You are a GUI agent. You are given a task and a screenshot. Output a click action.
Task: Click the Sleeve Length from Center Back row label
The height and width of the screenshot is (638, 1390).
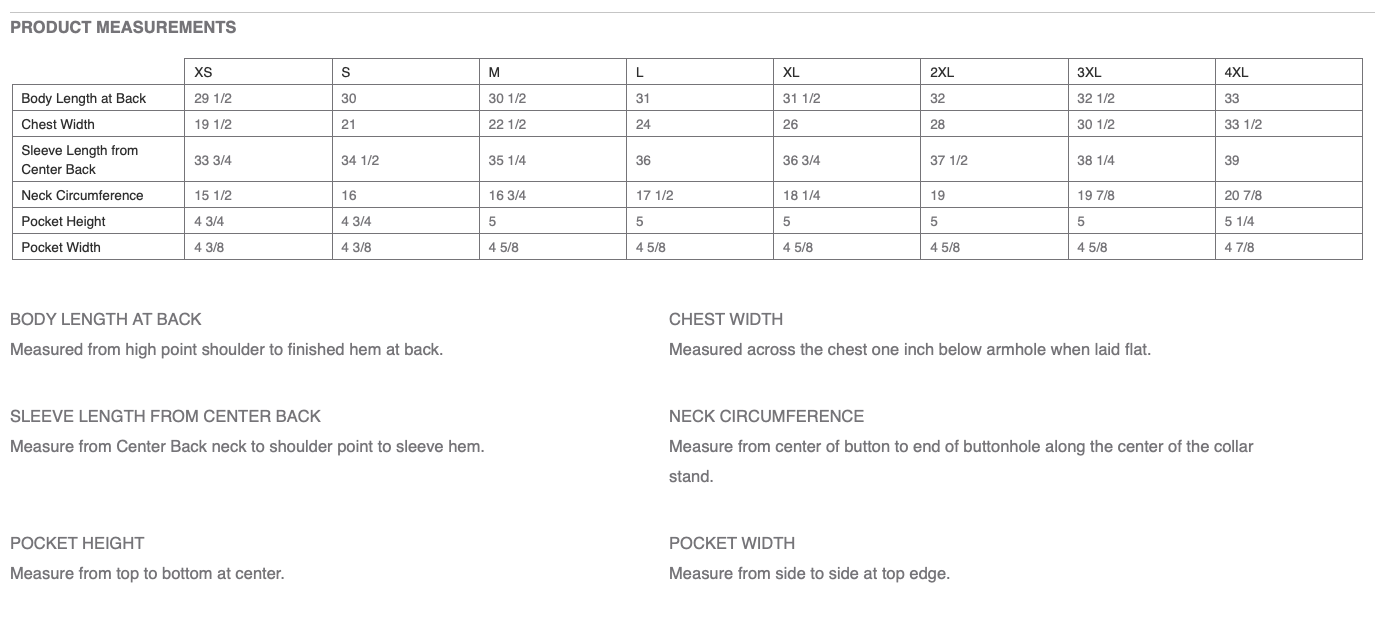point(80,160)
